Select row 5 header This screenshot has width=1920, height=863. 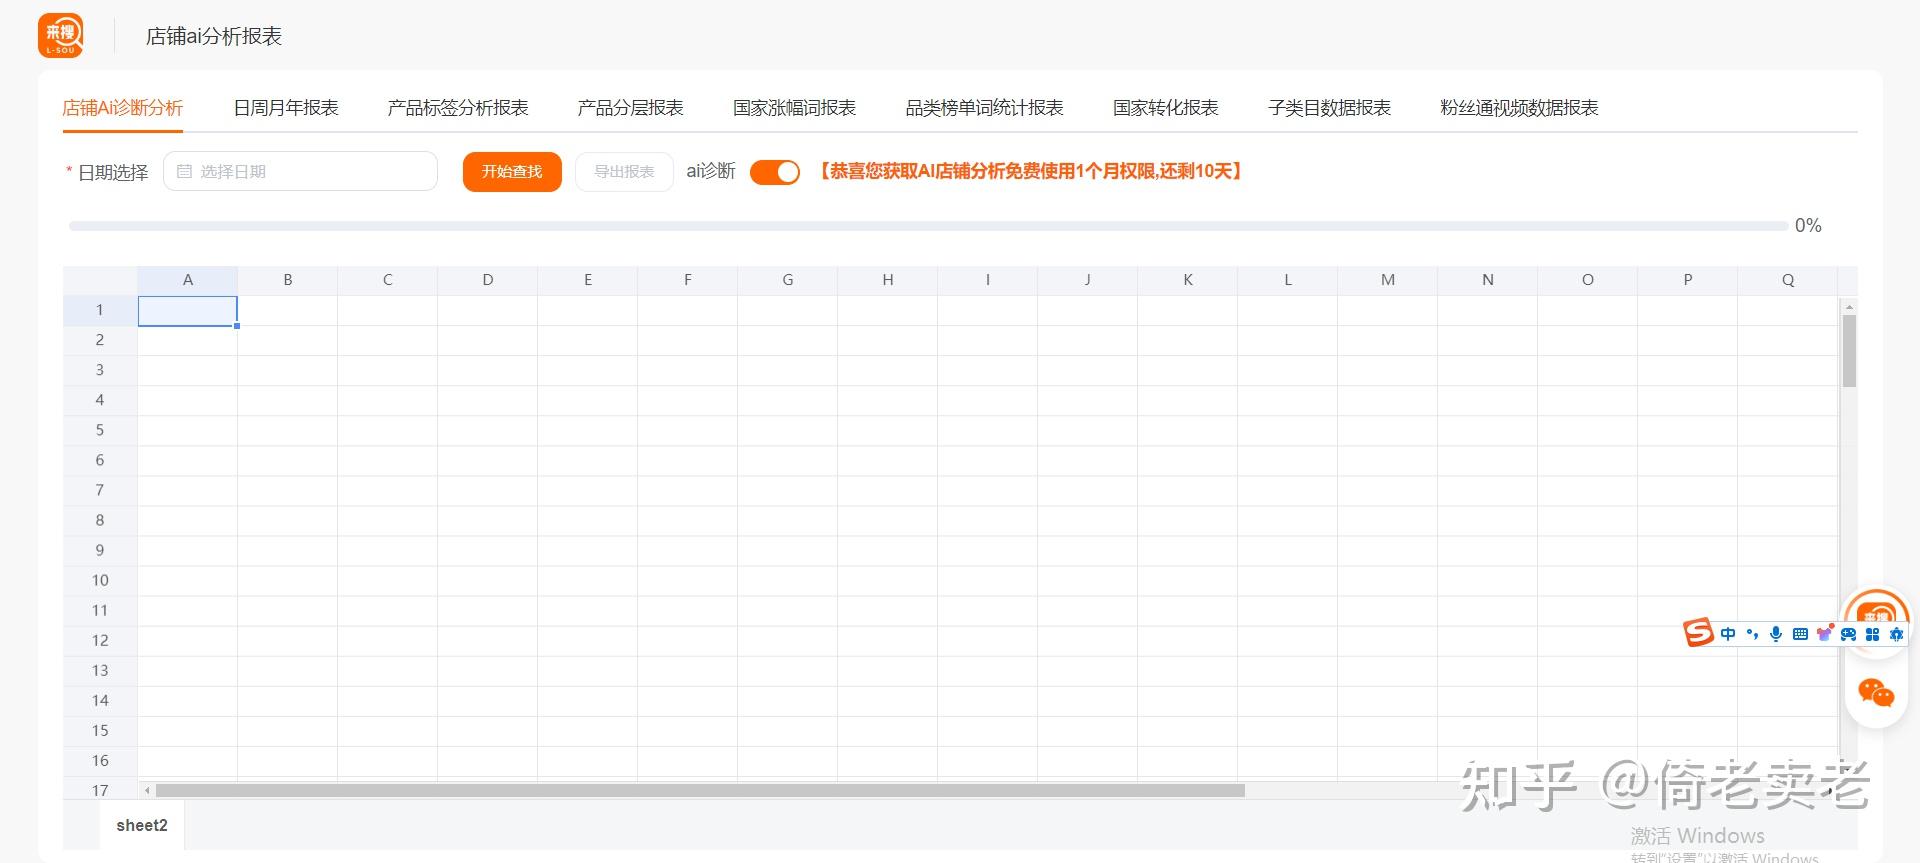coord(100,431)
